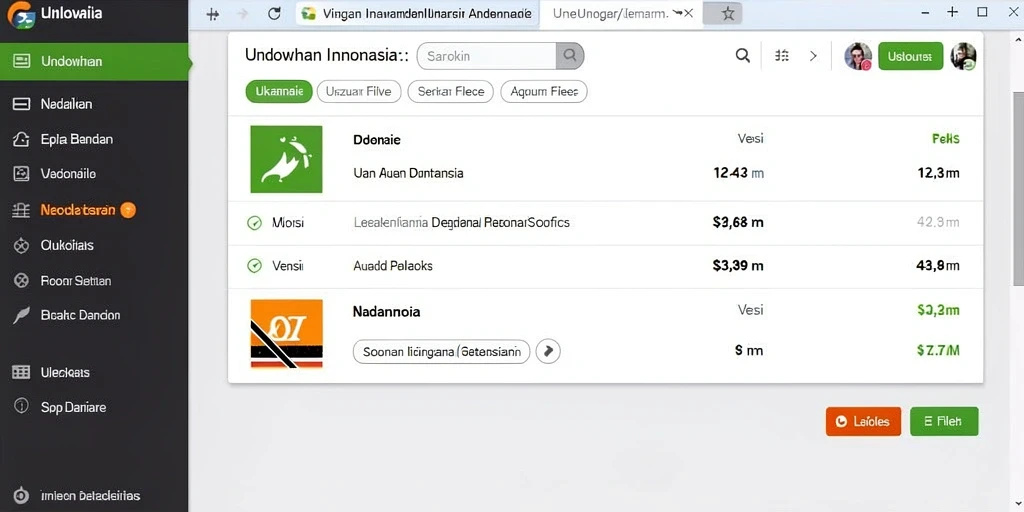Click the green Ustourss button
1024x512 pixels.
(x=910, y=57)
